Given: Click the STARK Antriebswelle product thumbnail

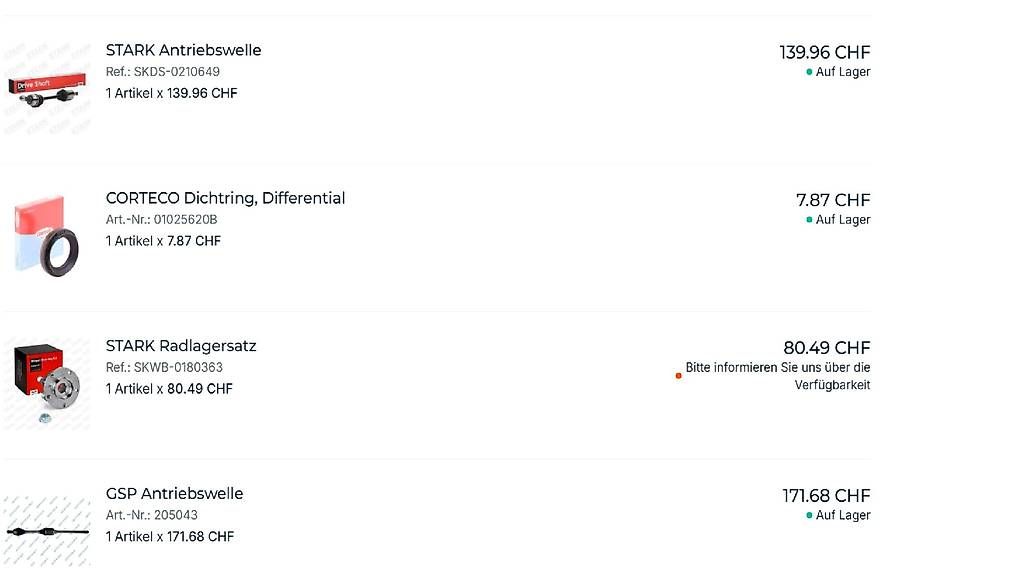Looking at the screenshot, I should click(x=46, y=87).
